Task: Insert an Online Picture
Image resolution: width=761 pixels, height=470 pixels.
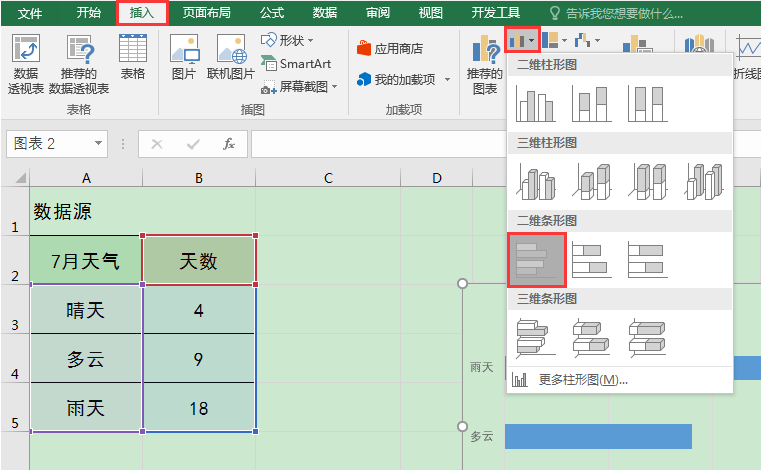Action: point(231,57)
